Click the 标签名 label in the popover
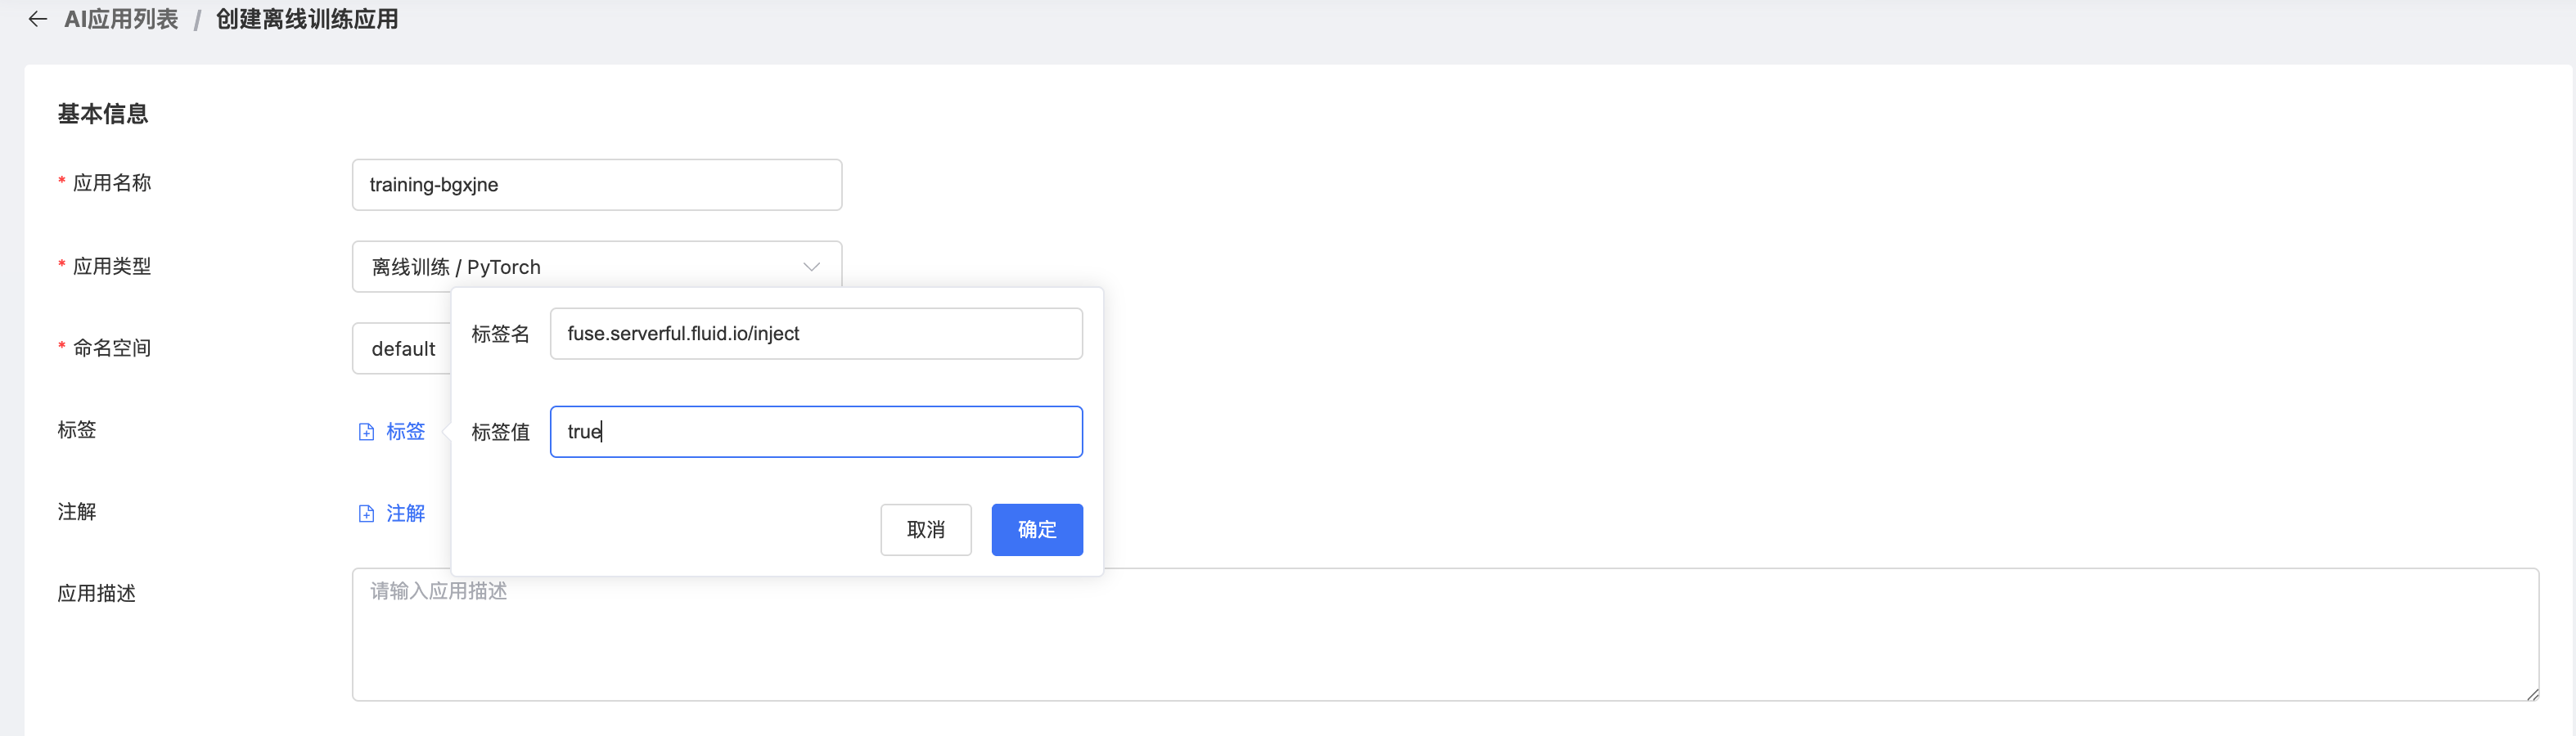 [500, 334]
